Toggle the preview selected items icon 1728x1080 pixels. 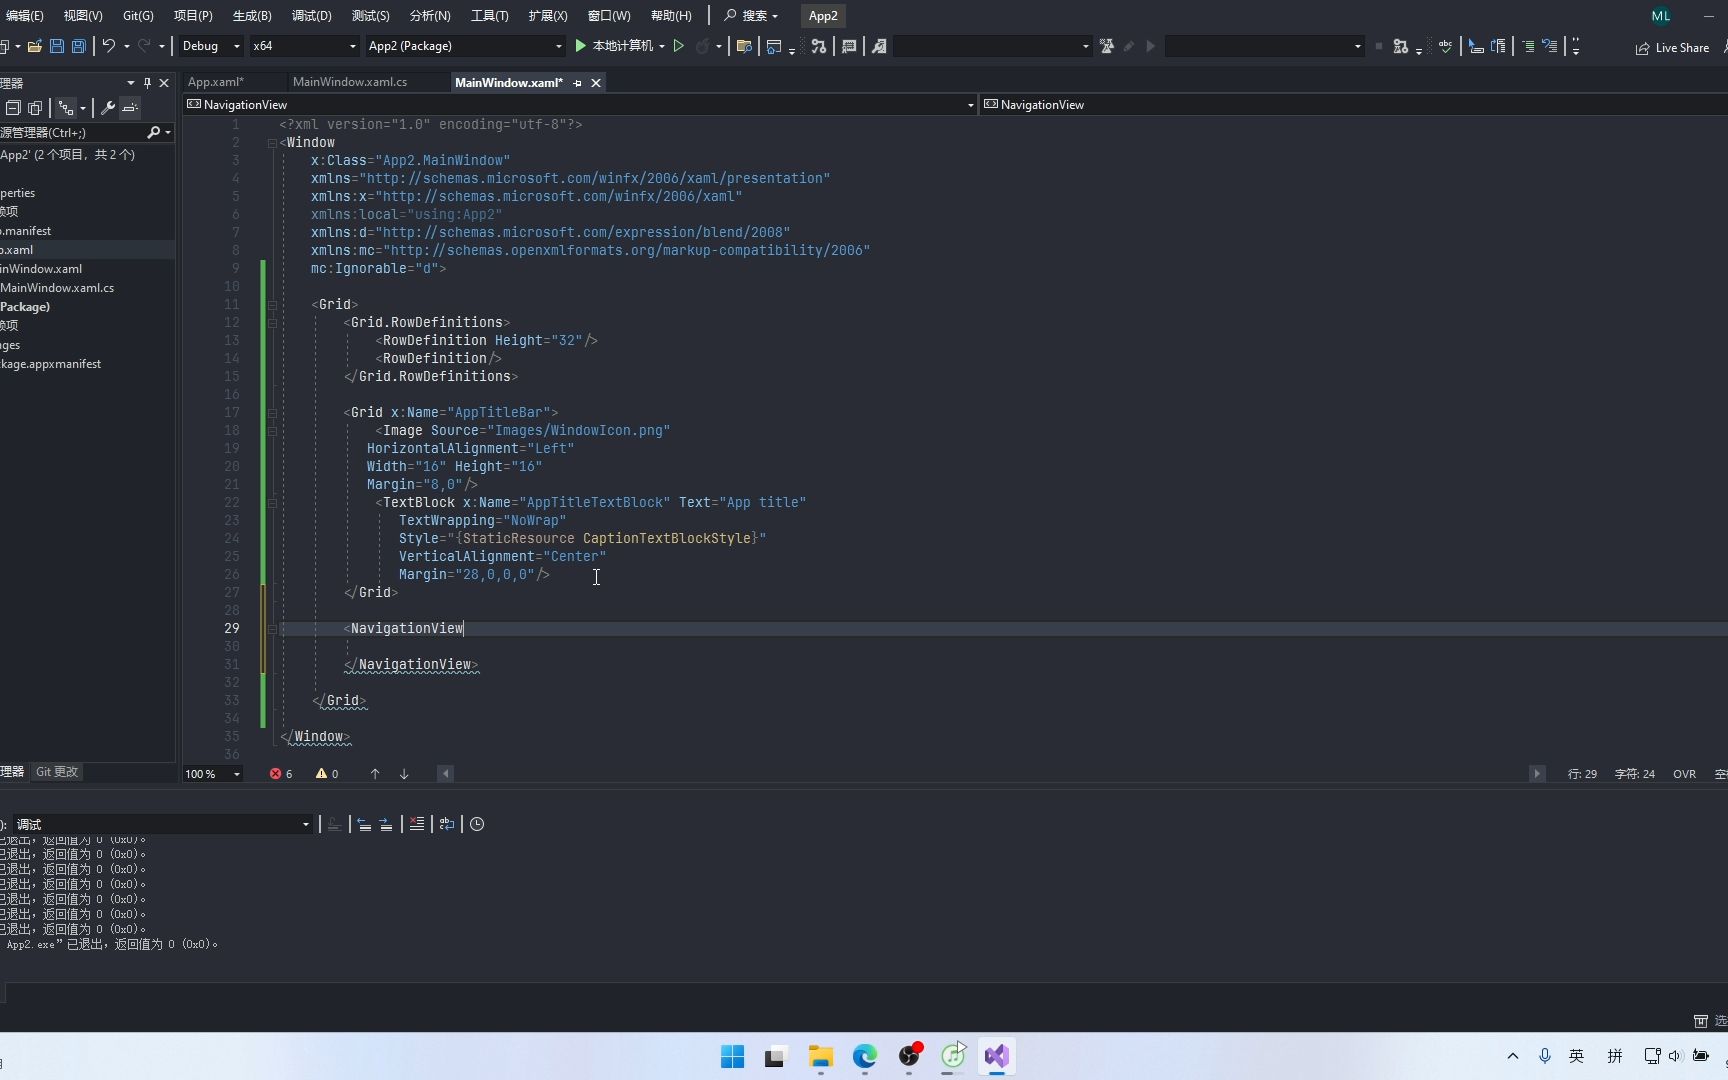point(131,108)
